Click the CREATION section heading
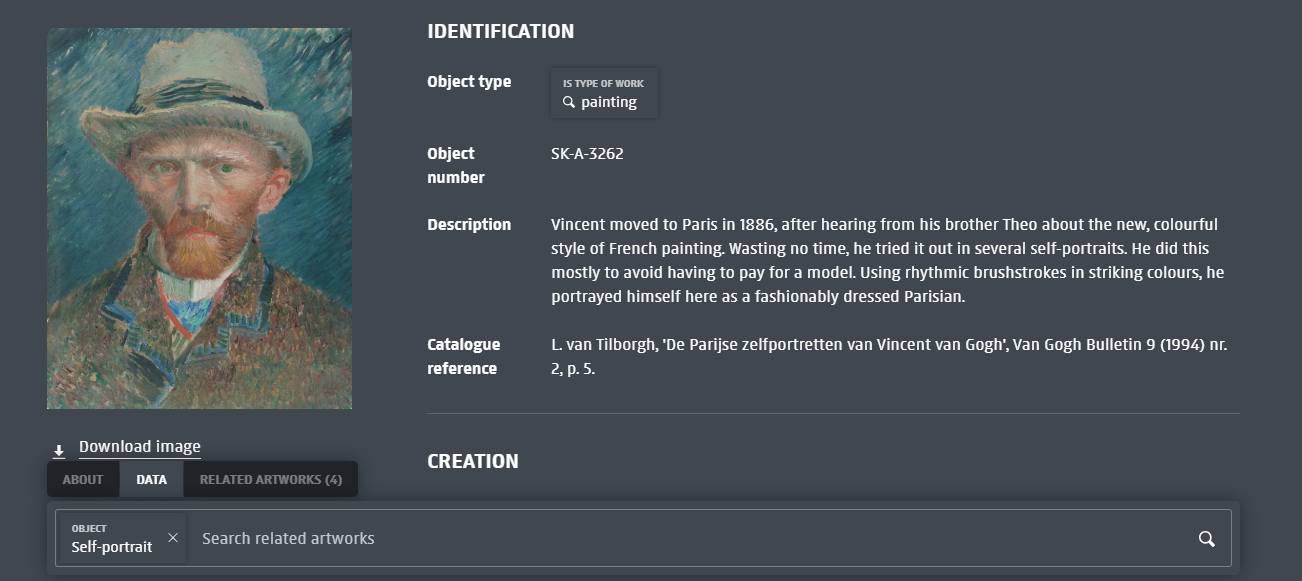Image resolution: width=1302 pixels, height=581 pixels. [473, 462]
